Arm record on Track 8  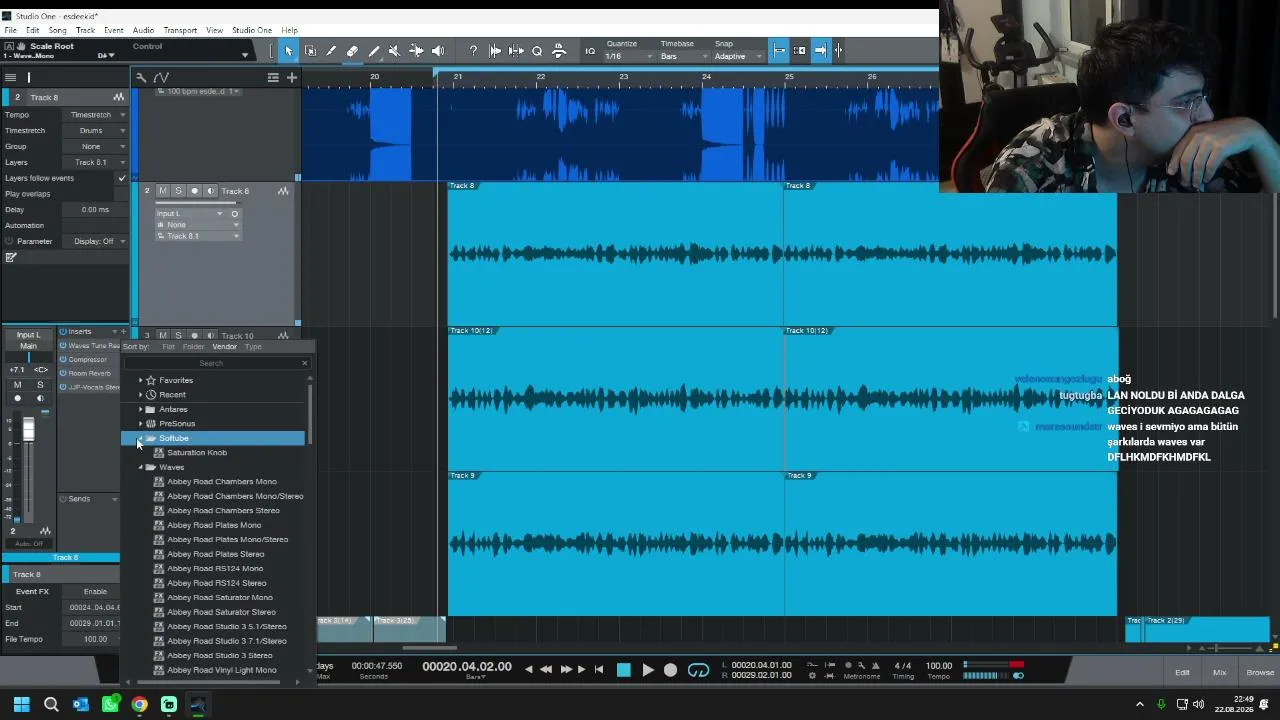(x=195, y=191)
